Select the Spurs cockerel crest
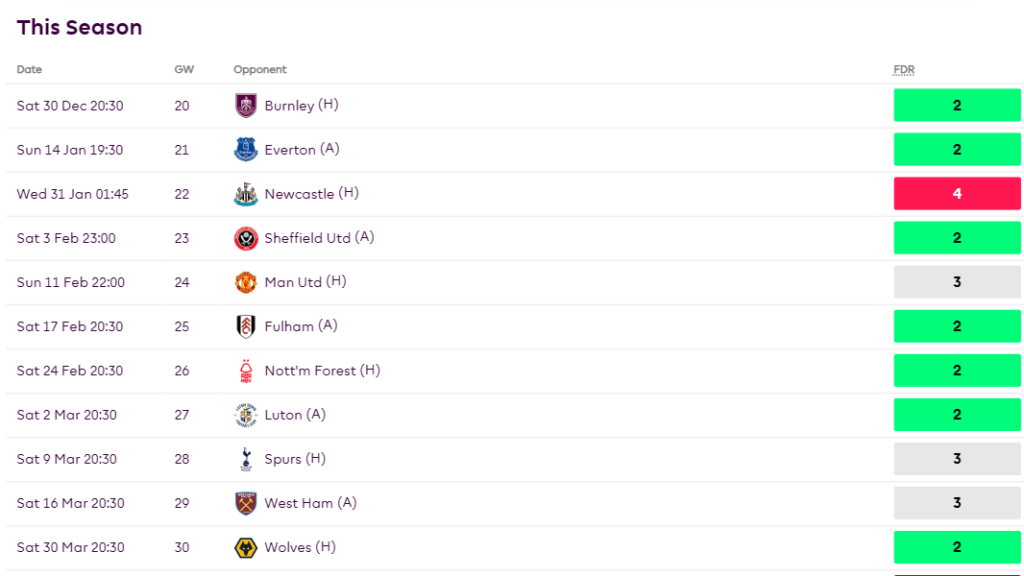The height and width of the screenshot is (576, 1024). (245, 459)
